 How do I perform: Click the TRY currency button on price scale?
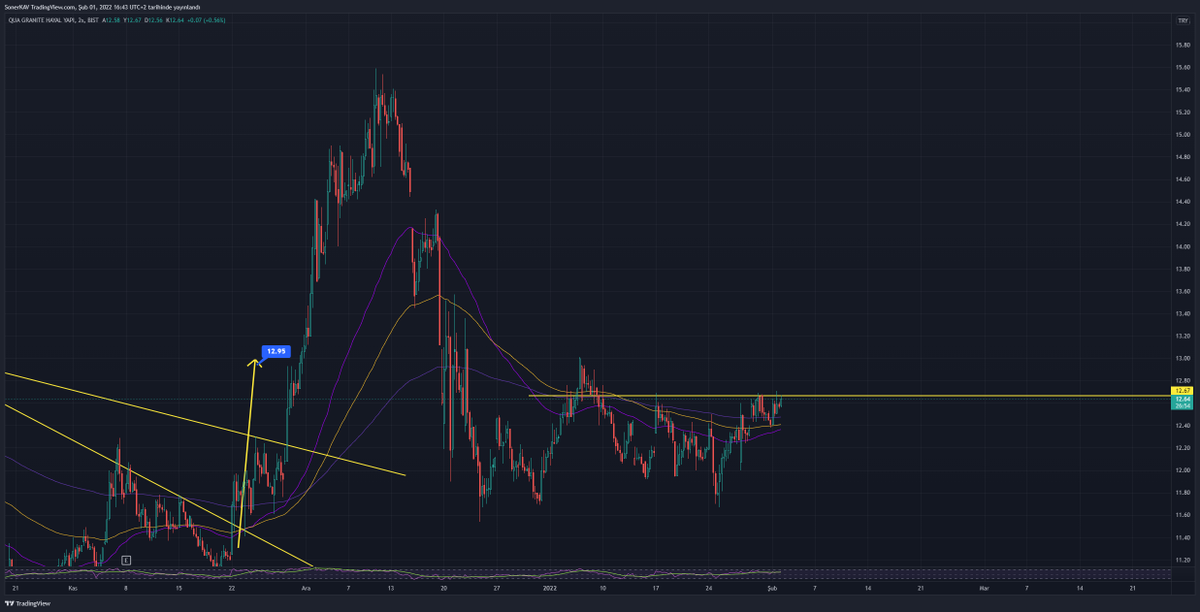coord(1182,19)
